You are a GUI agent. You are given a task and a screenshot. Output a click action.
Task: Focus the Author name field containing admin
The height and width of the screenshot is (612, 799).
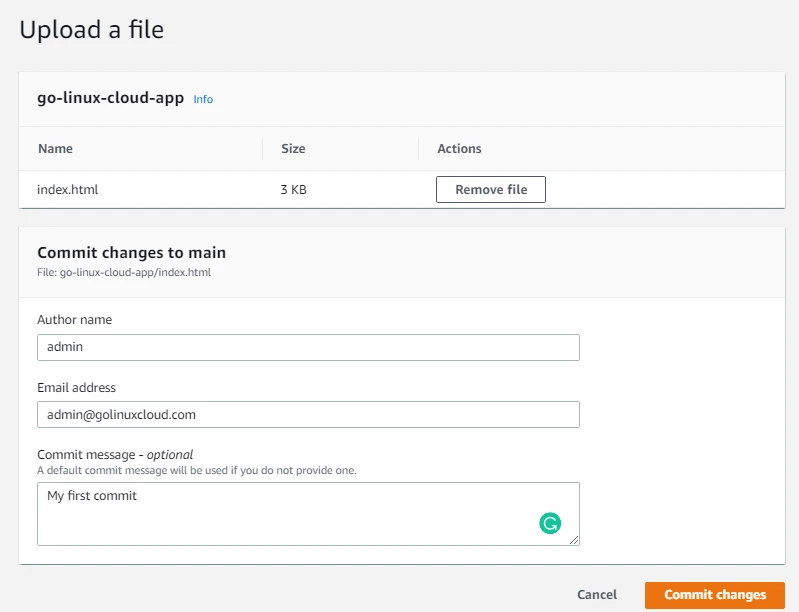click(308, 347)
